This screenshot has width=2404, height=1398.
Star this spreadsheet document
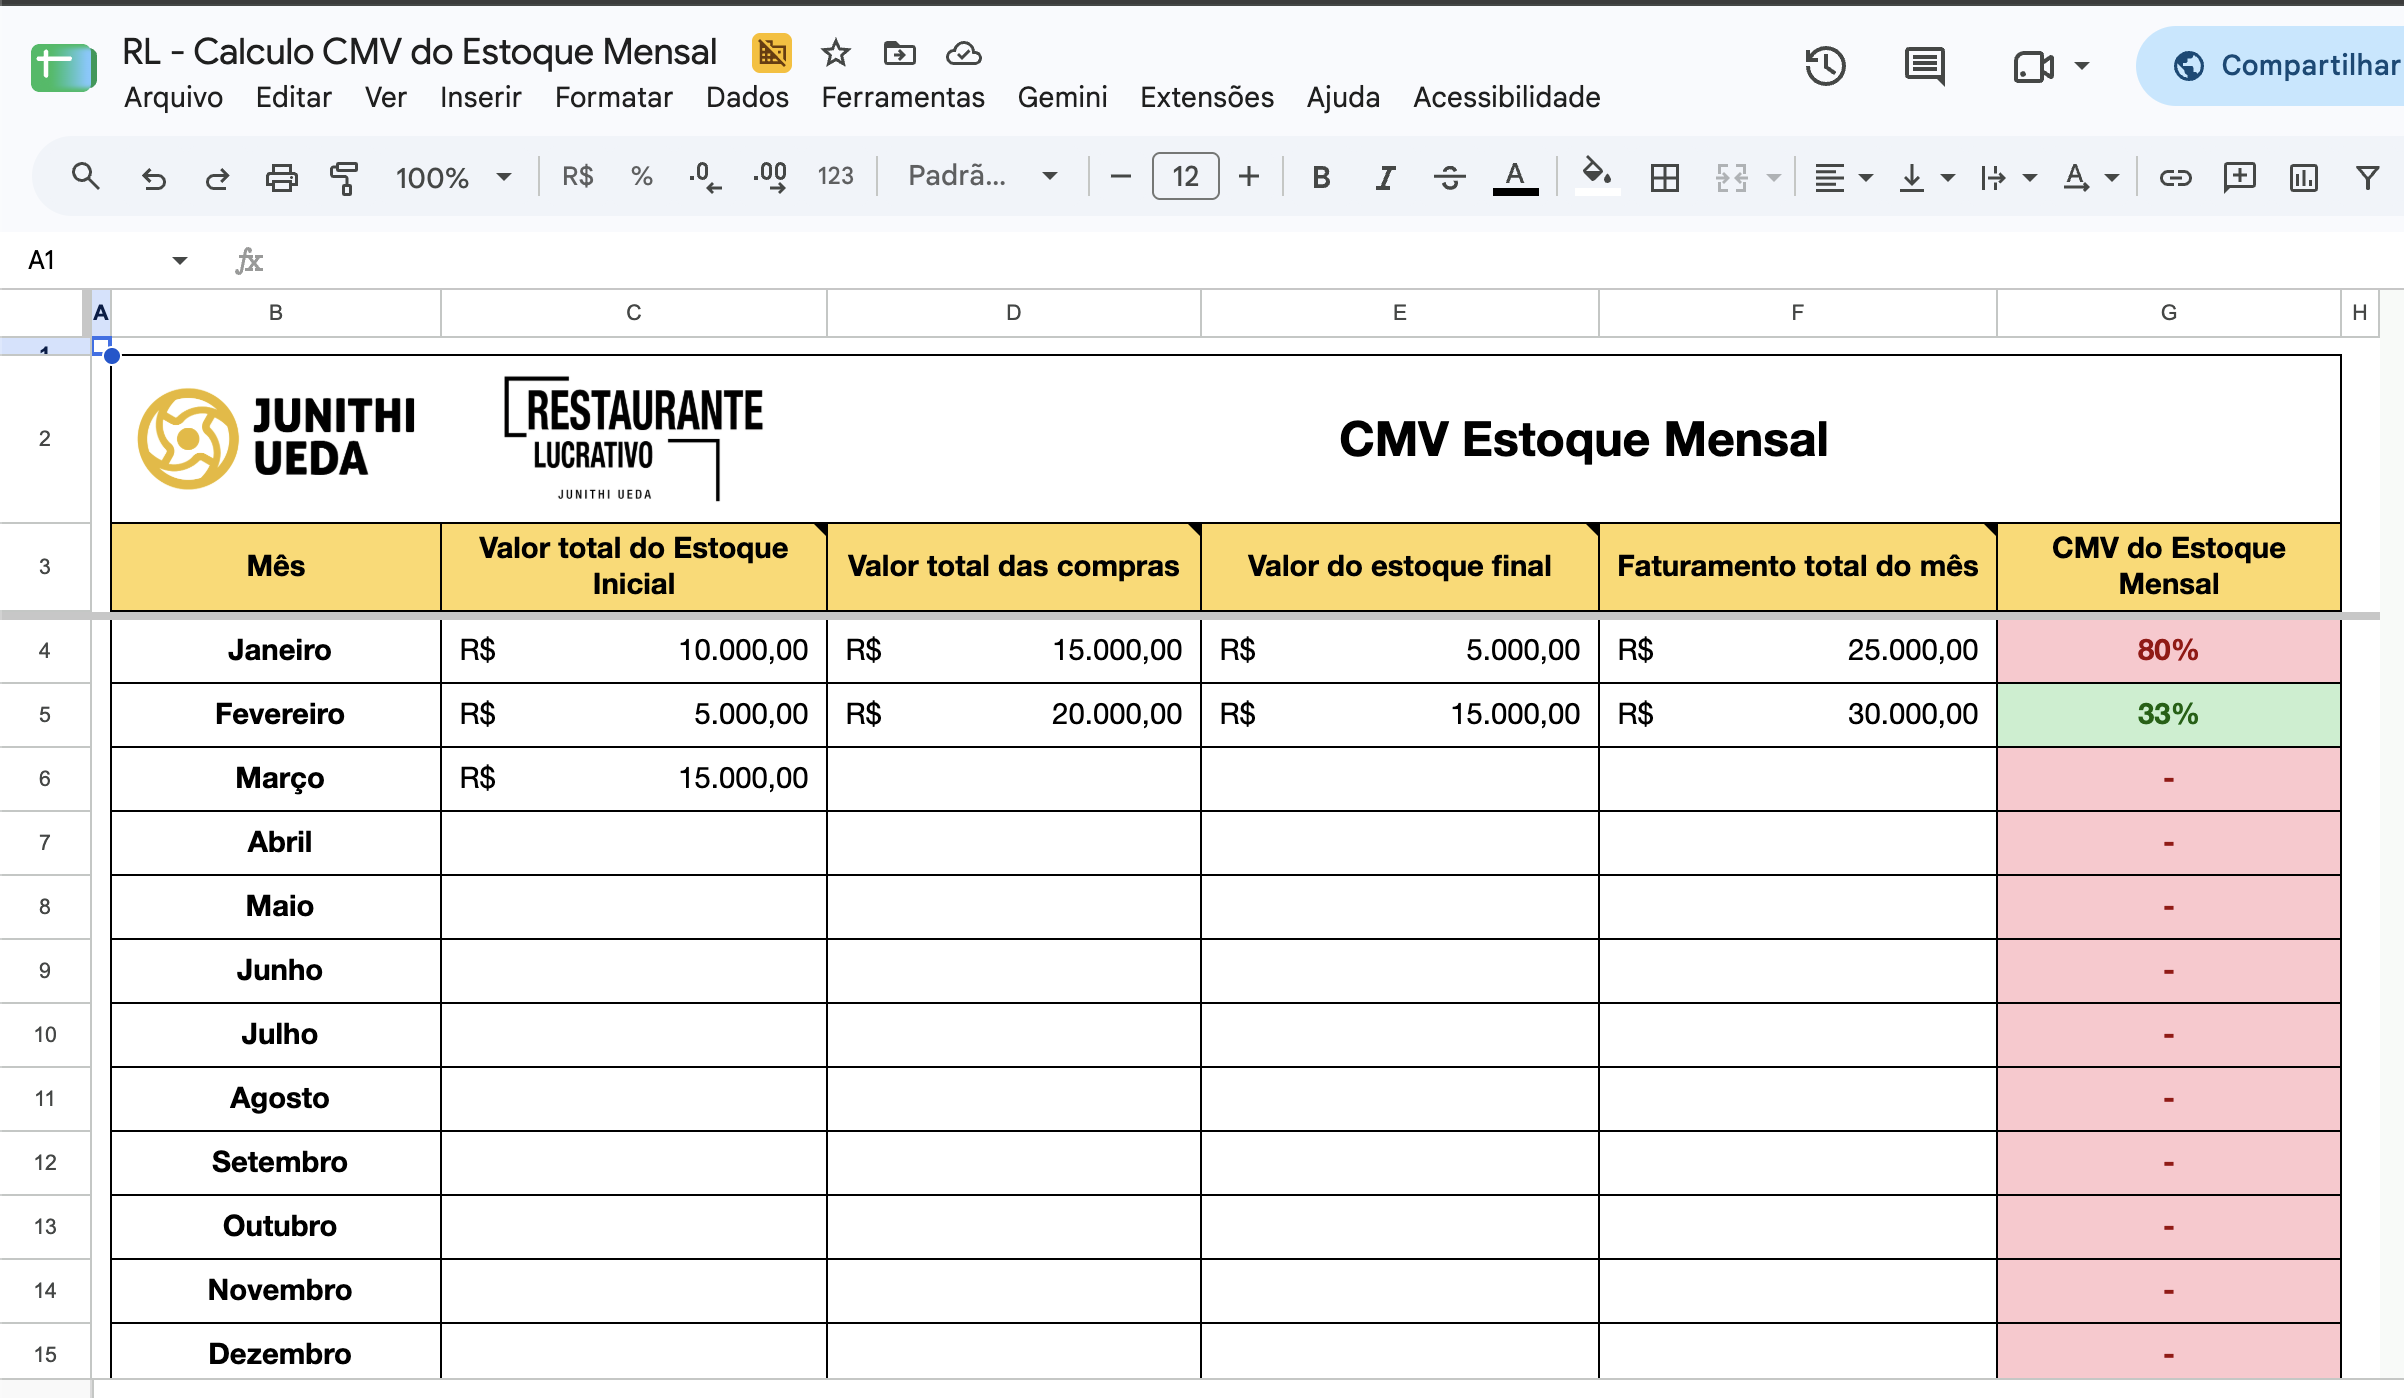pos(835,53)
